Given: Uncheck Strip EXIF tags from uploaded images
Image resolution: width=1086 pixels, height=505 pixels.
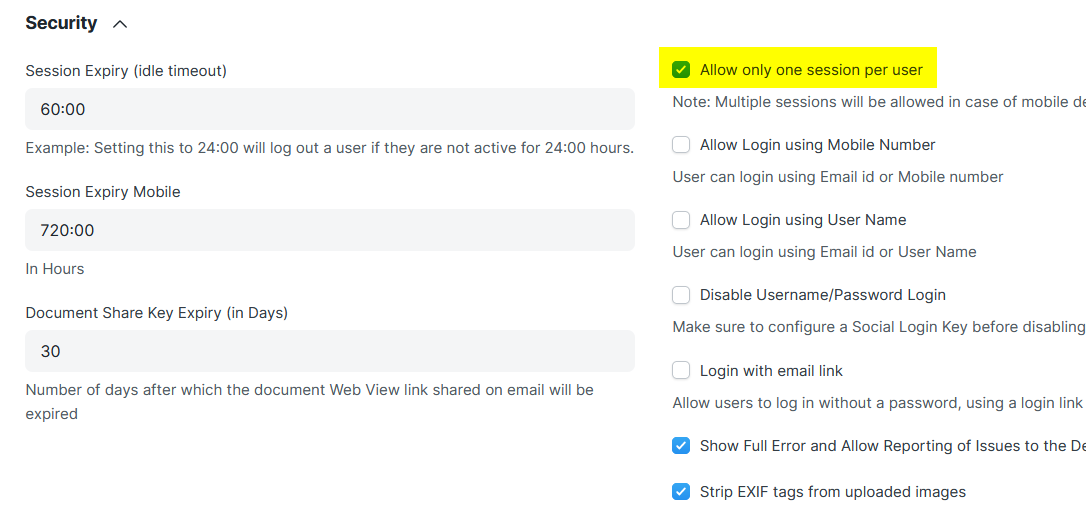Looking at the screenshot, I should [x=681, y=492].
